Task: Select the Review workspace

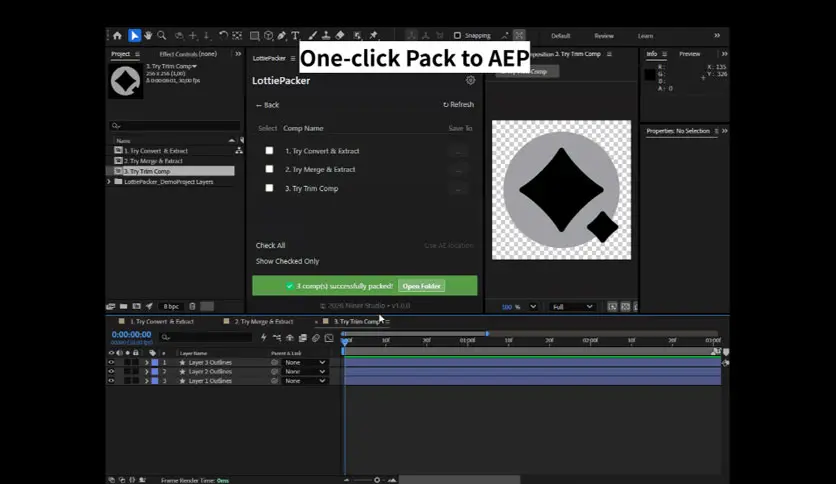Action: point(604,36)
